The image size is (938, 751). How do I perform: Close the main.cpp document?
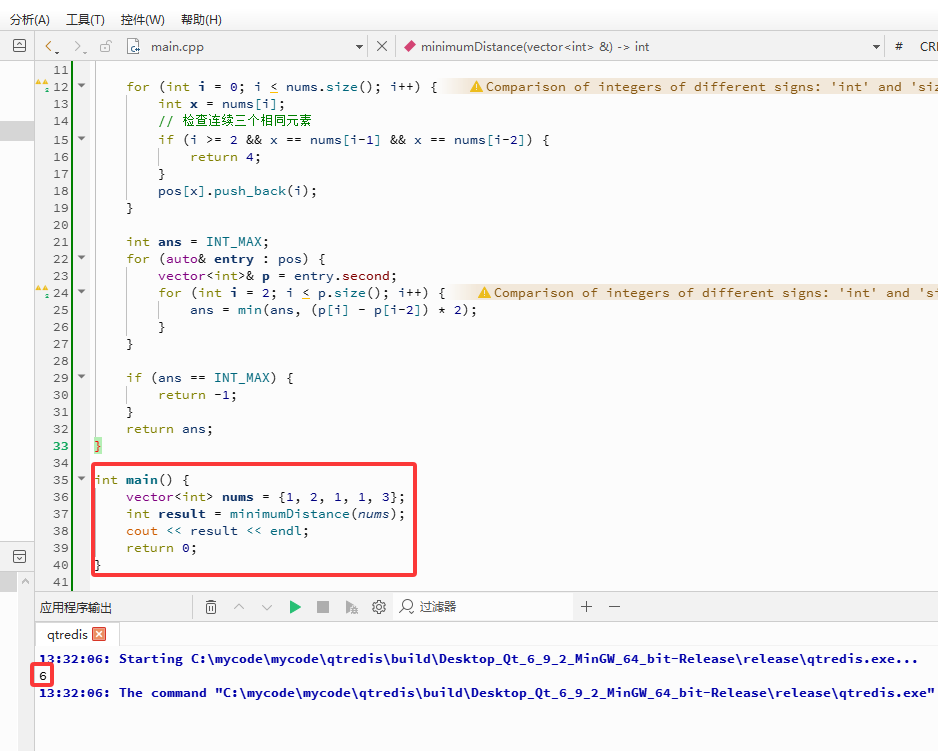[x=382, y=46]
